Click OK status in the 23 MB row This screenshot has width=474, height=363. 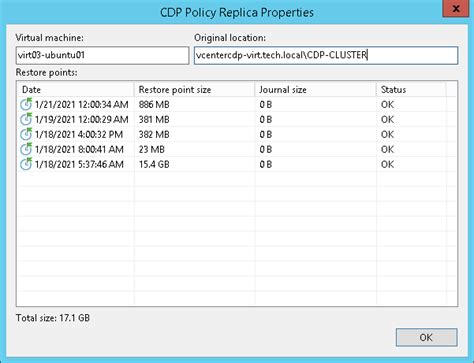click(x=387, y=150)
